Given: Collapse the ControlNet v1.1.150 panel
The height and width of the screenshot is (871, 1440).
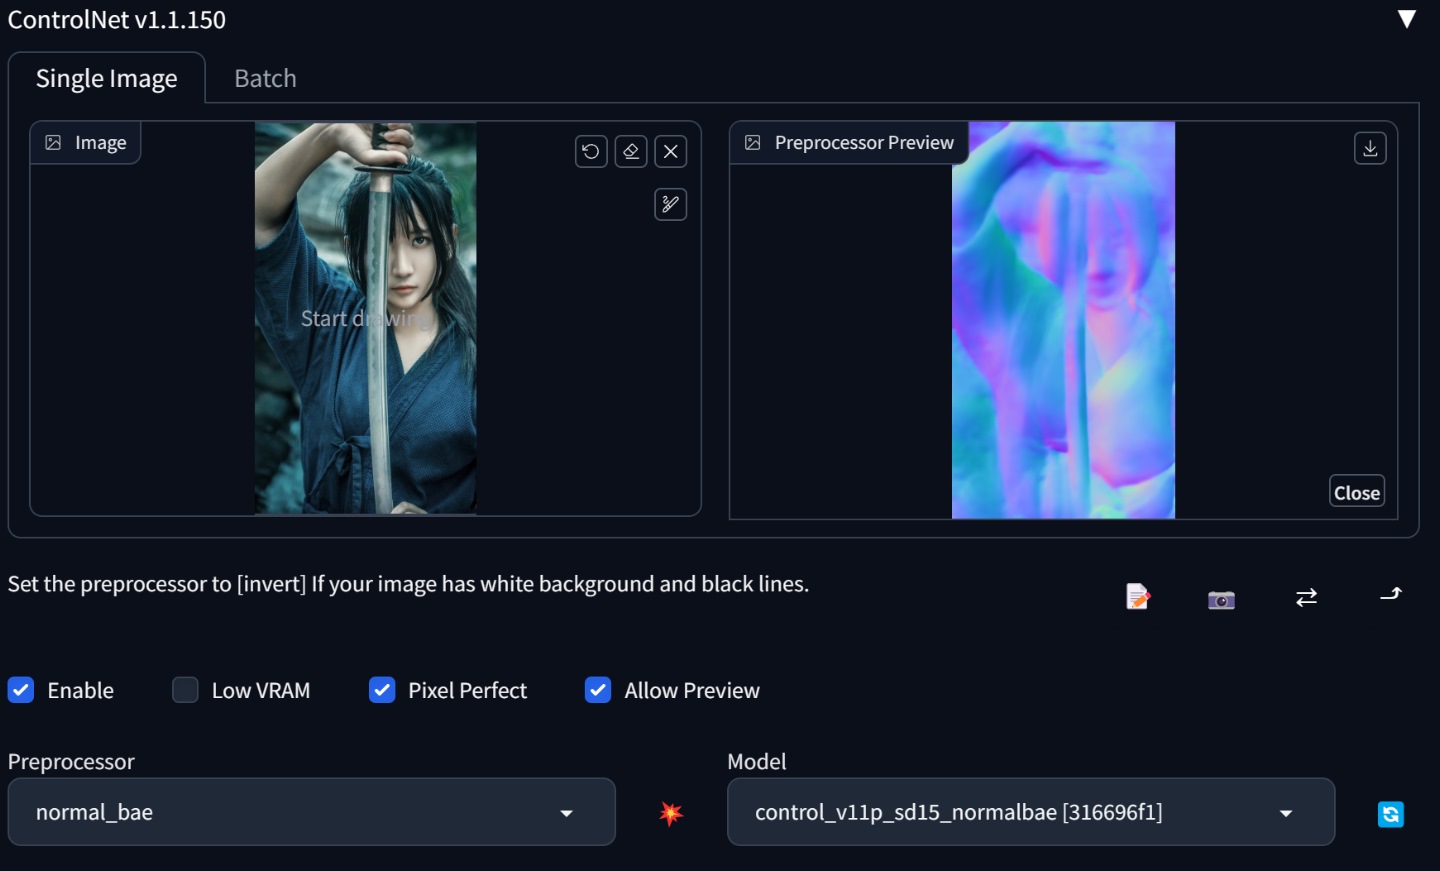Looking at the screenshot, I should 1406,19.
